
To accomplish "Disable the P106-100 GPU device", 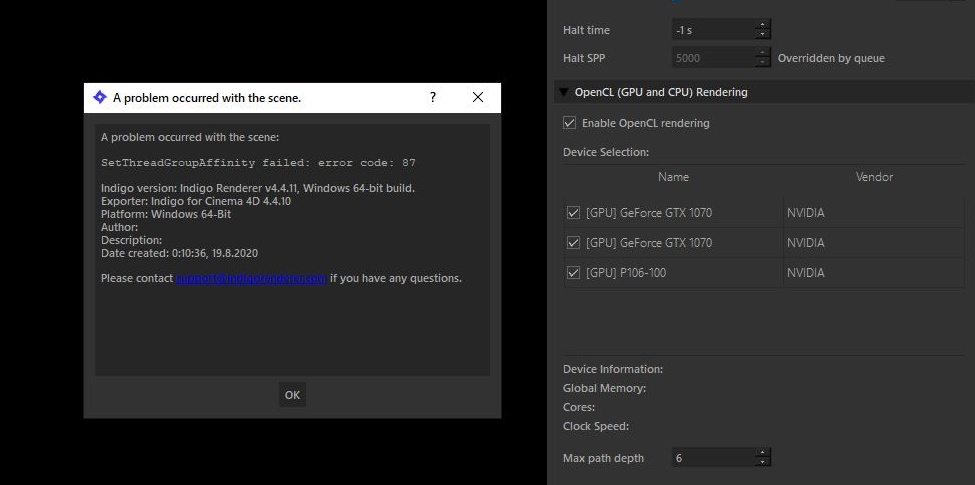I will (x=573, y=273).
